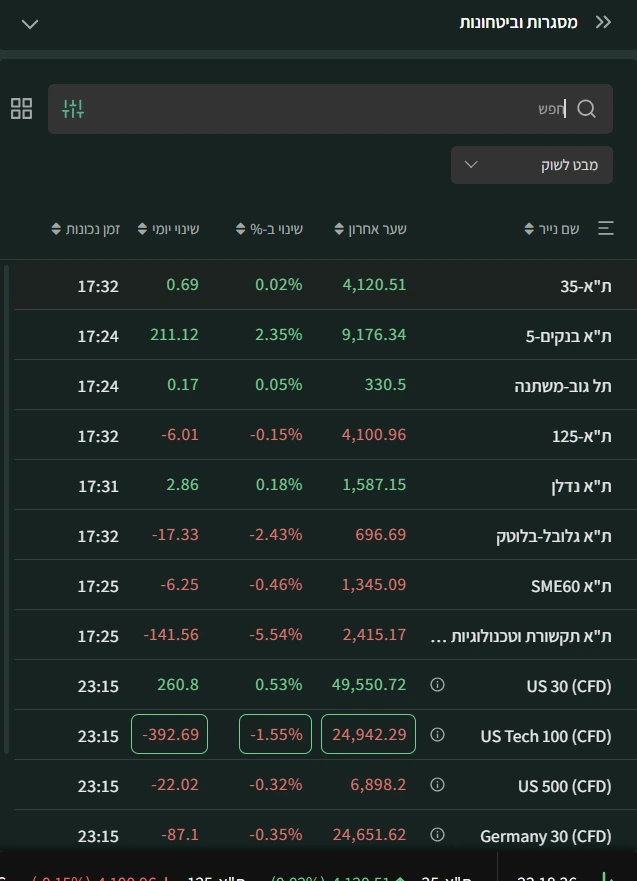Viewport: 637px width, 881px height.
Task: Click the table's vertical scrollbar
Action: (6, 509)
